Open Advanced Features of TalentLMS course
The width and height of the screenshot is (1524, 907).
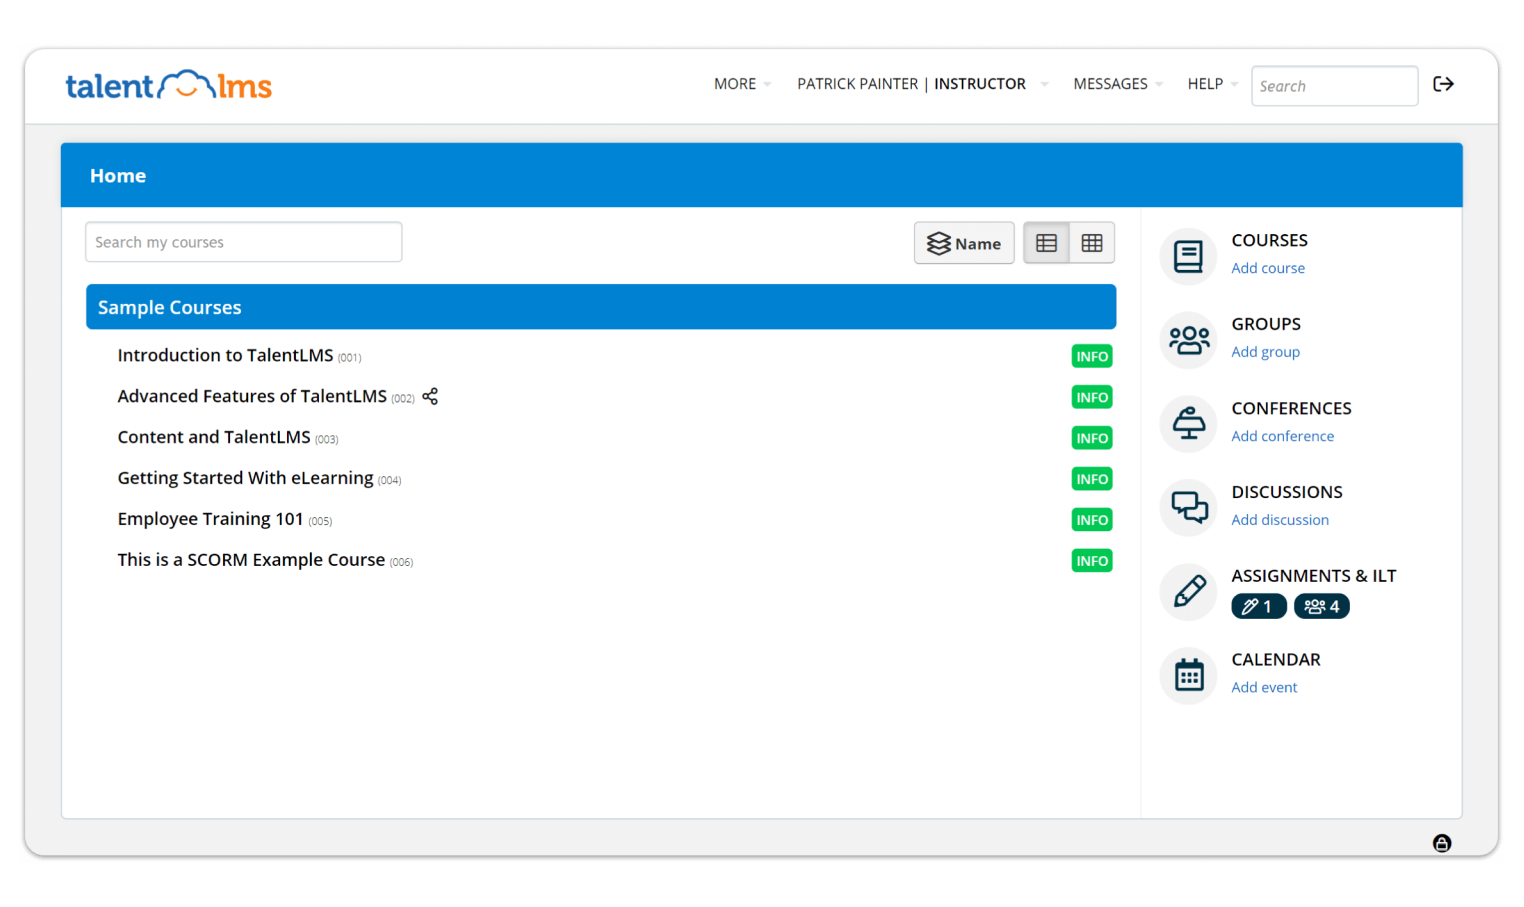[x=252, y=396]
